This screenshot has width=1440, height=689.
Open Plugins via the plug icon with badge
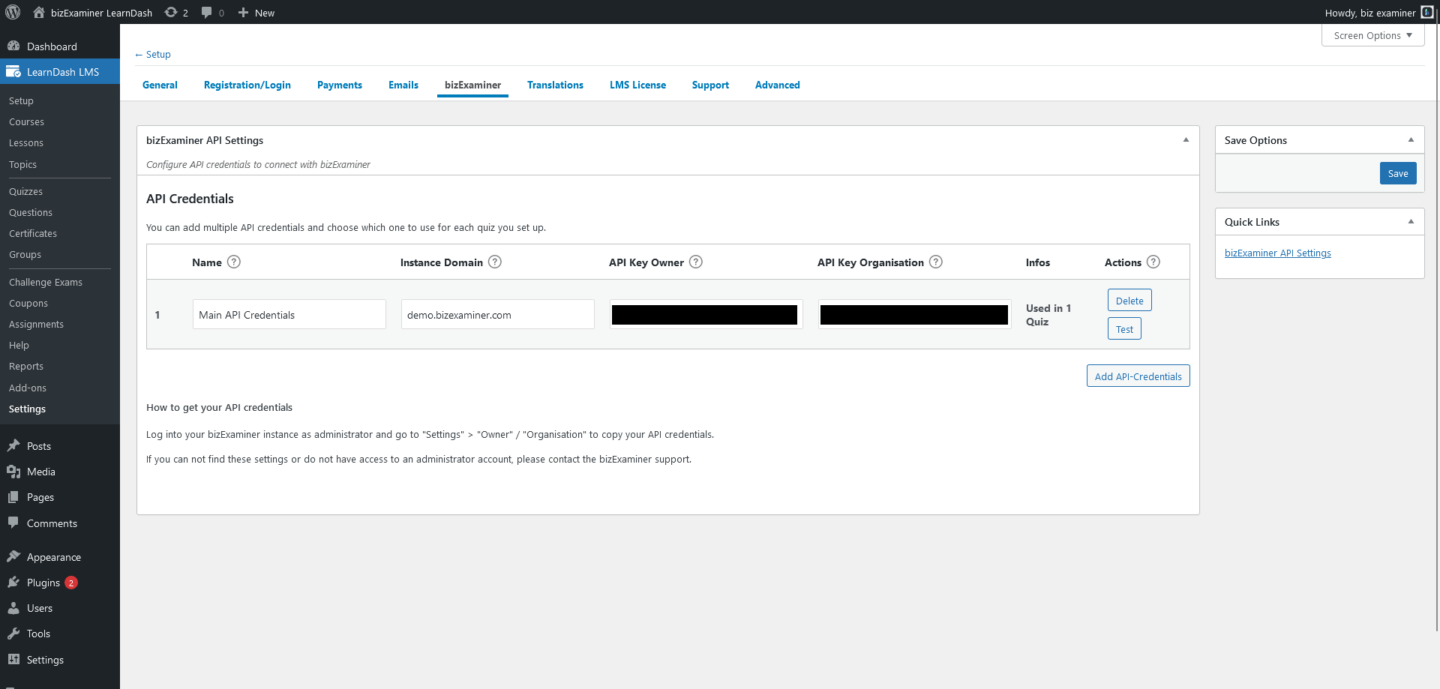click(14, 582)
